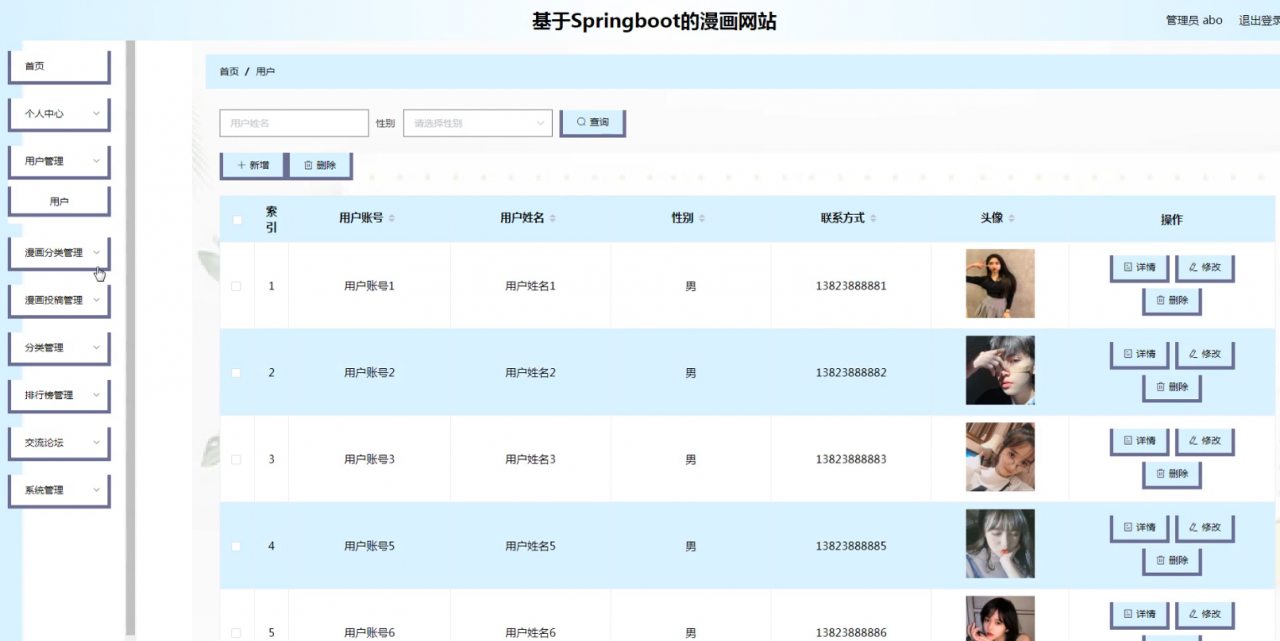The width and height of the screenshot is (1280, 641).
Task: Click 首页 in the breadcrumb
Action: pos(229,72)
